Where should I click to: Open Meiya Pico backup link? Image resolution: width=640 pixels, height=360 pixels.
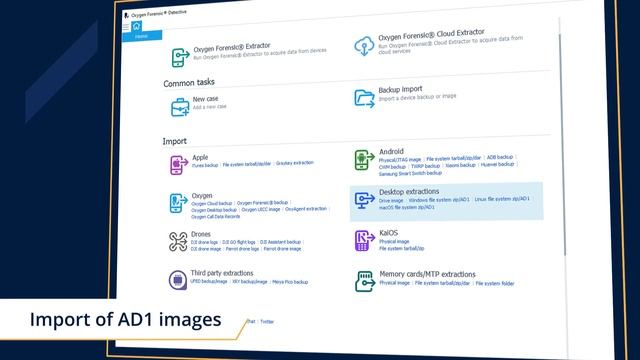pyautogui.click(x=290, y=282)
